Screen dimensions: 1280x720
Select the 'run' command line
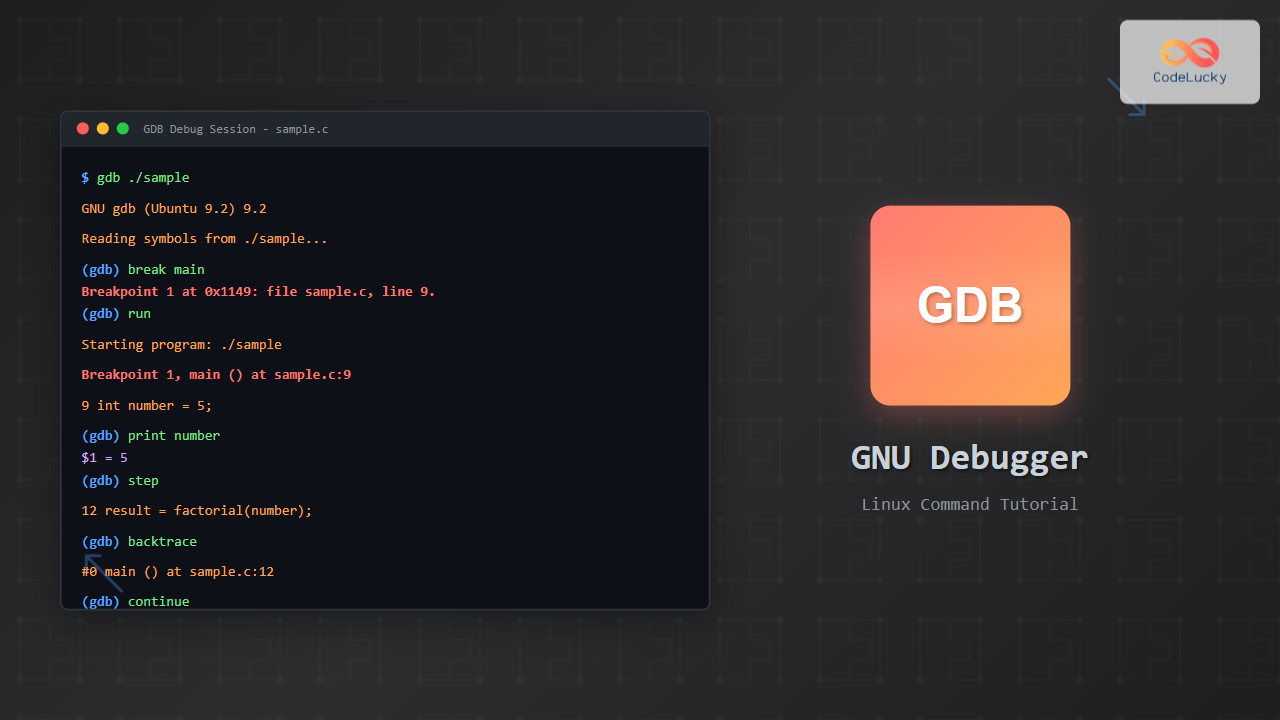[x=139, y=314]
